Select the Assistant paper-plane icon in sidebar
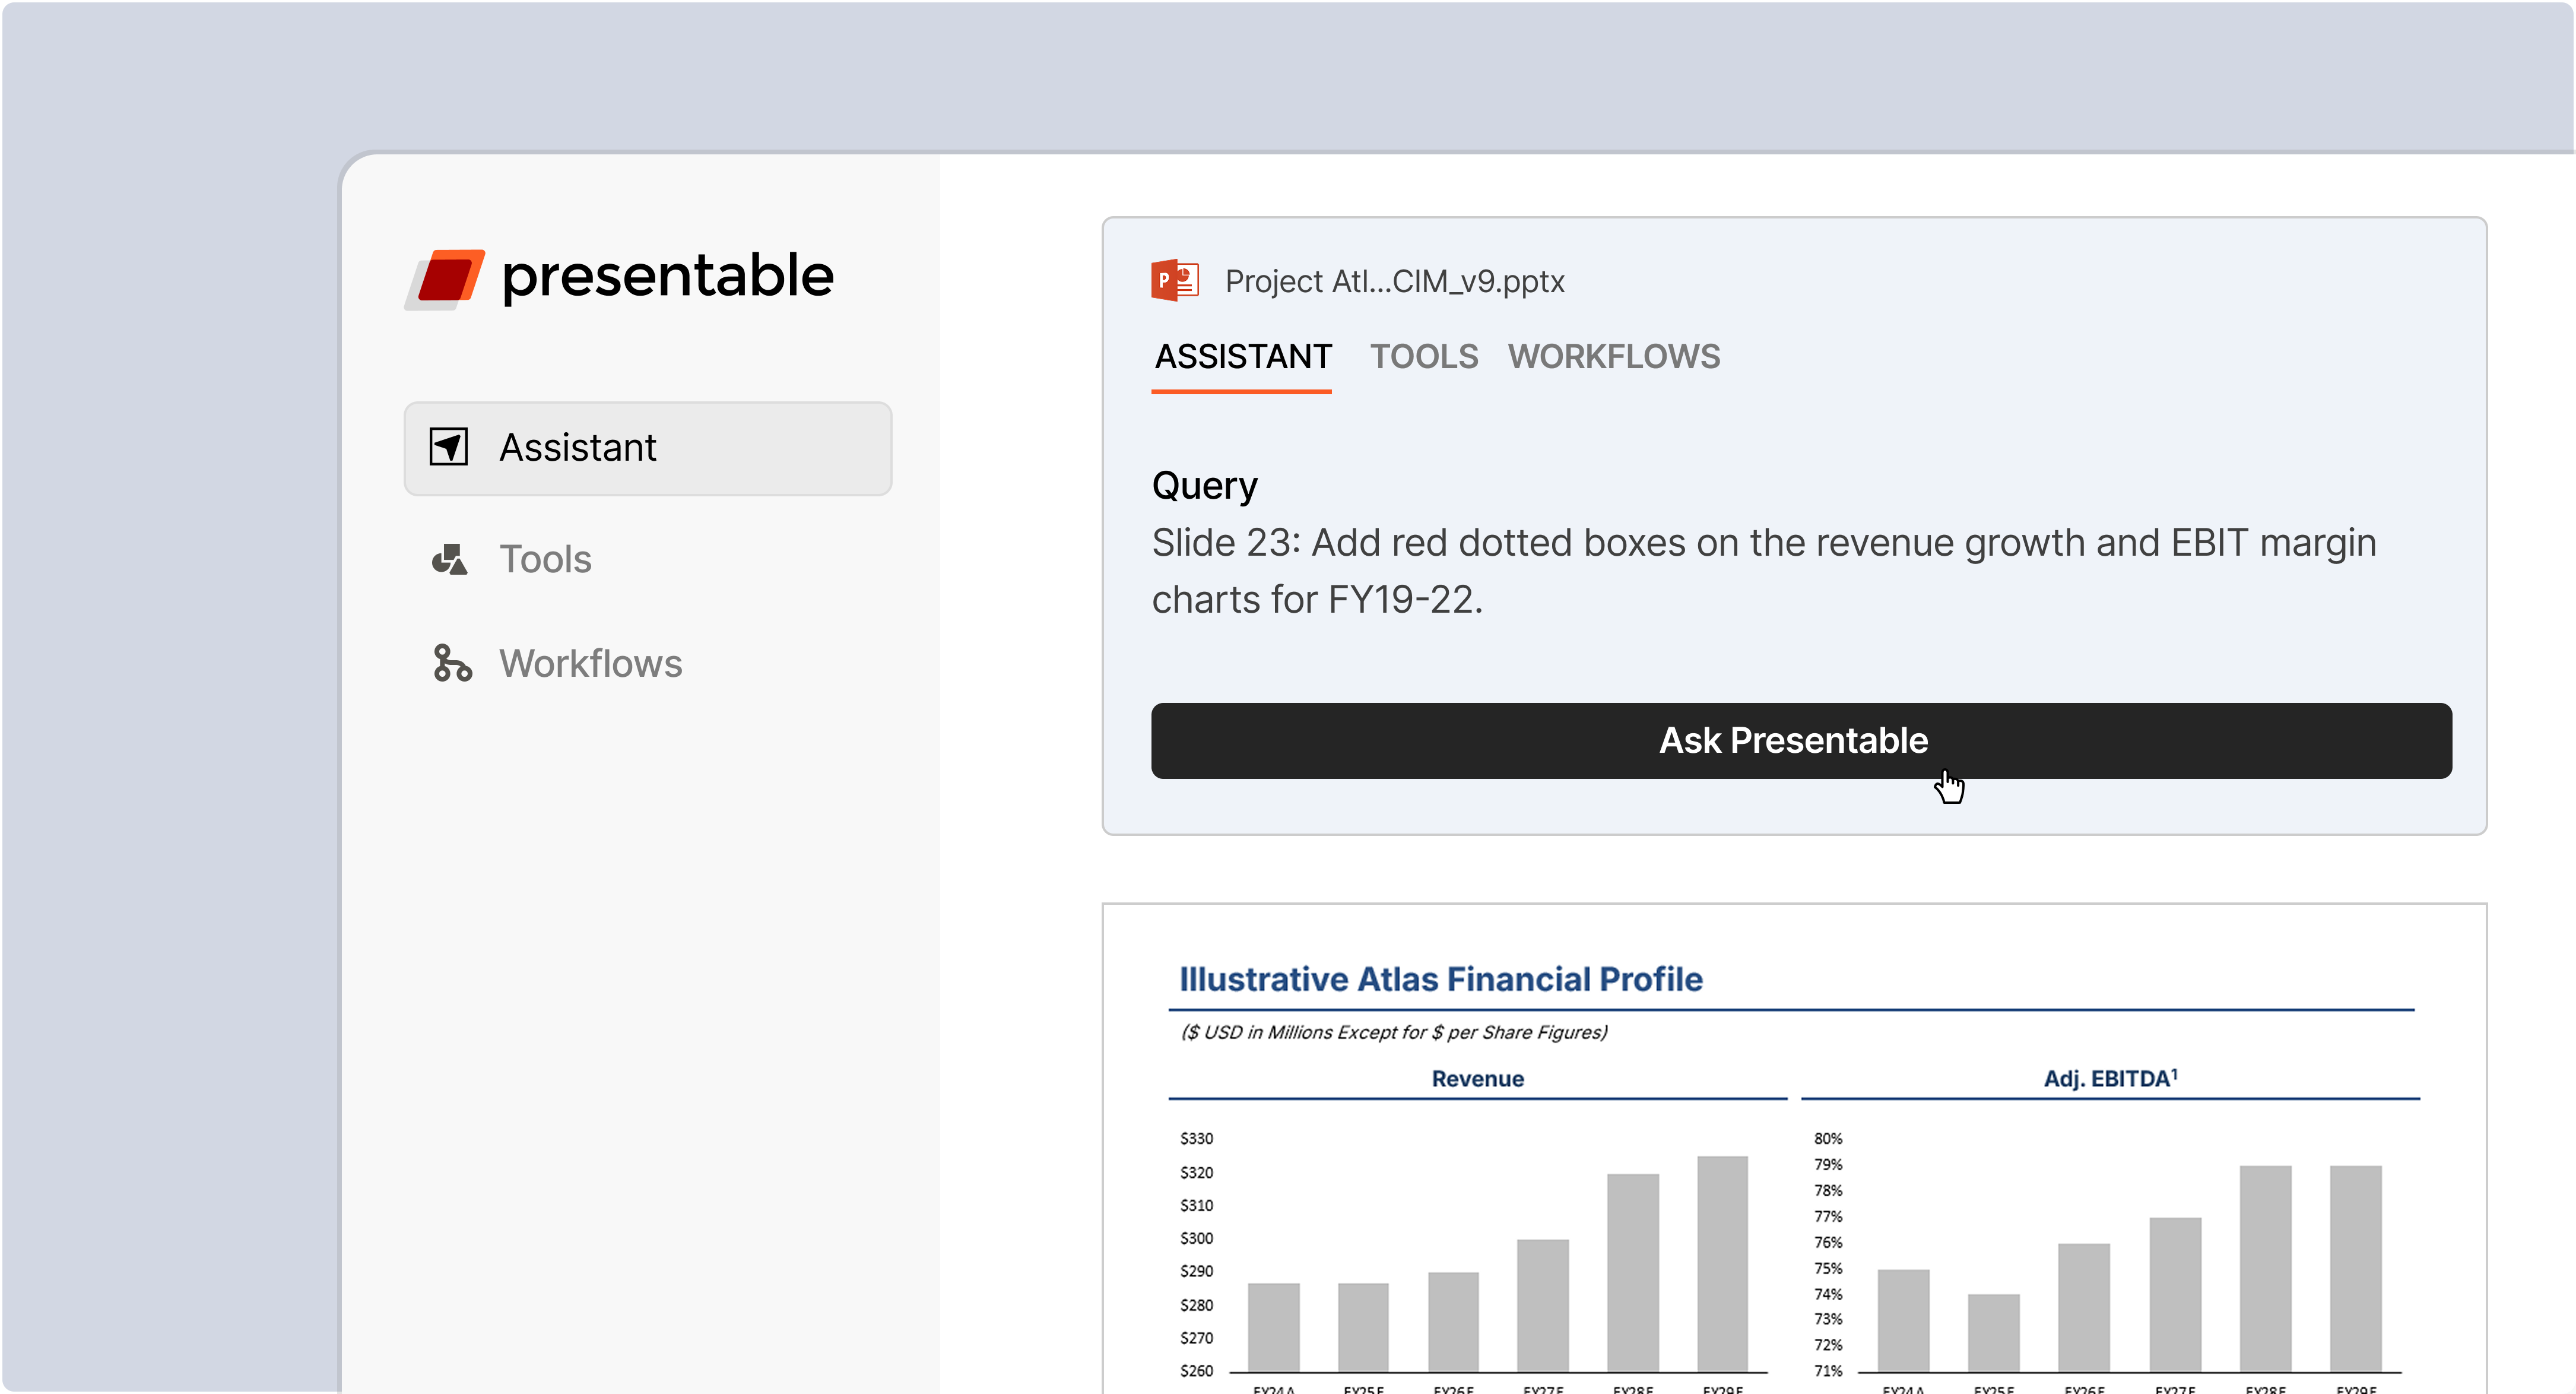The image size is (2576, 1394). [449, 447]
